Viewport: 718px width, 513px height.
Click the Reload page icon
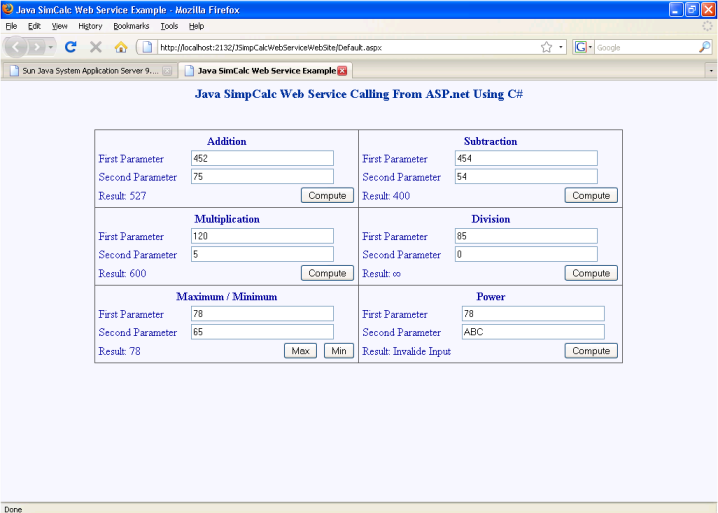click(71, 47)
